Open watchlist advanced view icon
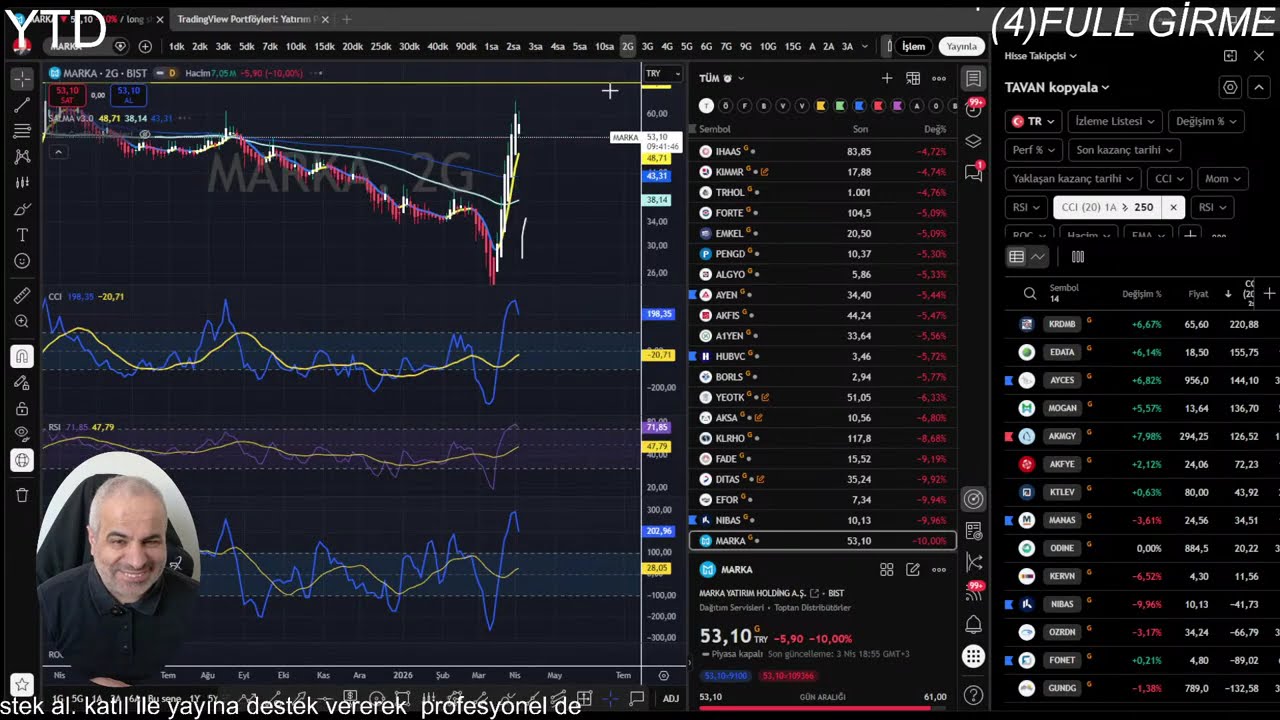 pyautogui.click(x=912, y=78)
